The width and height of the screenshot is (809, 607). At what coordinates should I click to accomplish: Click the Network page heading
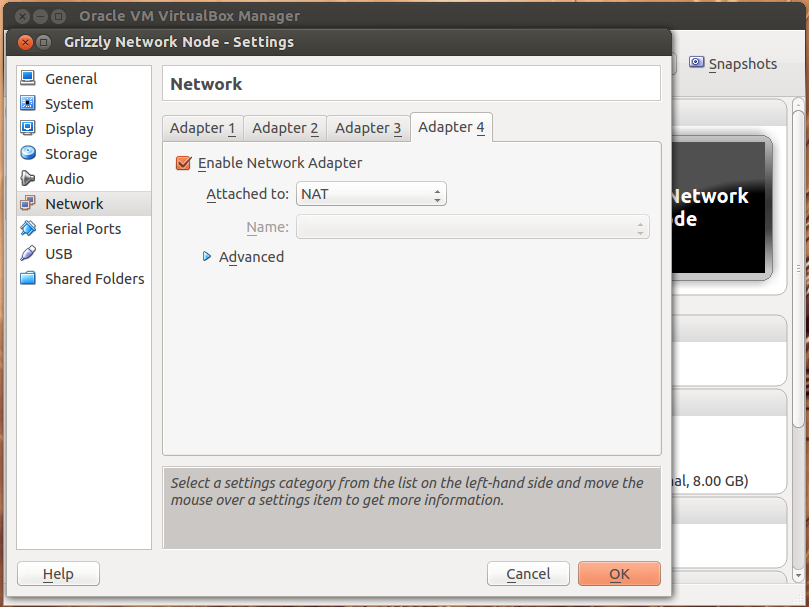[206, 84]
